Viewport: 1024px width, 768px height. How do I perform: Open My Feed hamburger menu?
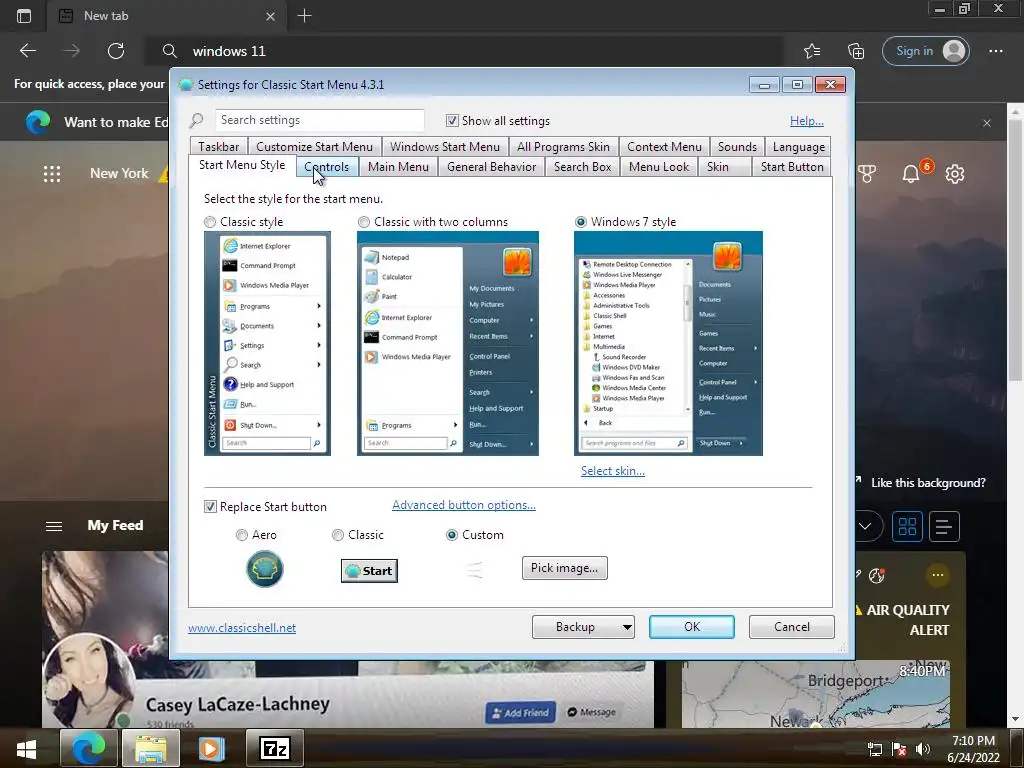point(54,526)
